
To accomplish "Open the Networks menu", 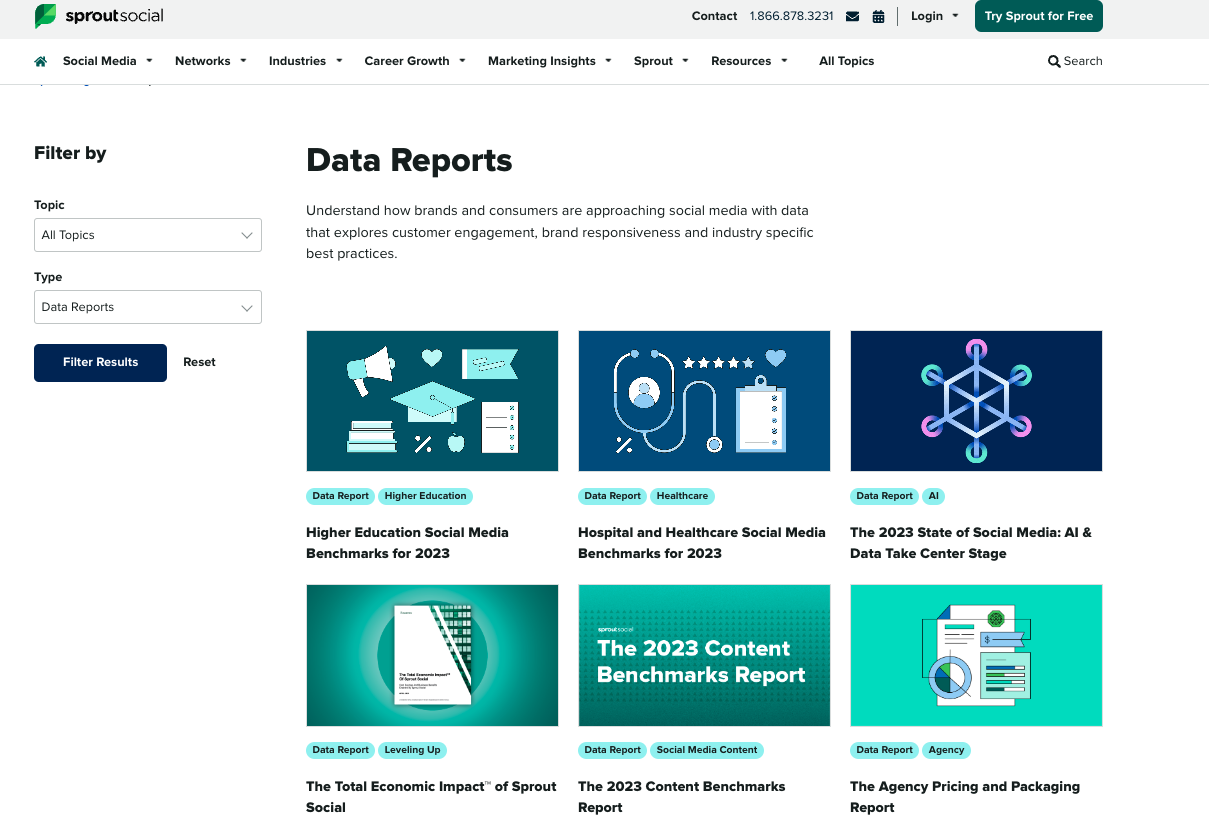I will coord(203,61).
